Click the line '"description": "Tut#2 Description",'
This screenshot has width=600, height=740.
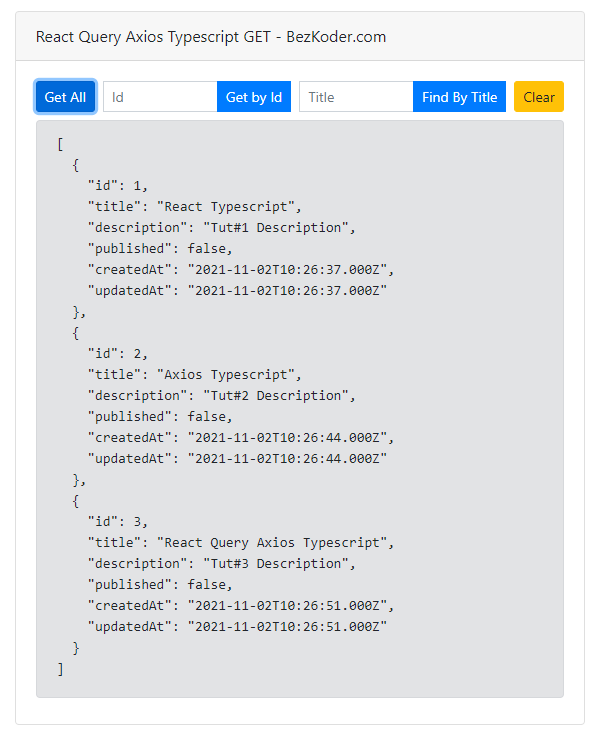click(x=221, y=395)
